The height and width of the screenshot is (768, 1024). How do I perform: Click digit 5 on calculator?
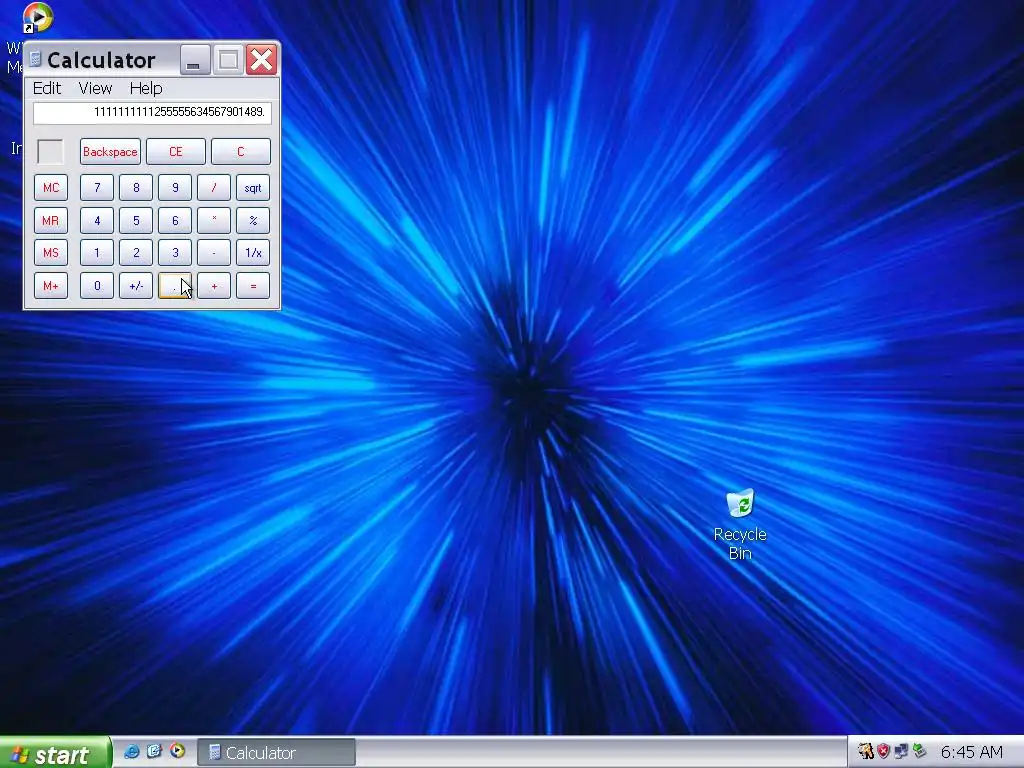click(x=136, y=221)
